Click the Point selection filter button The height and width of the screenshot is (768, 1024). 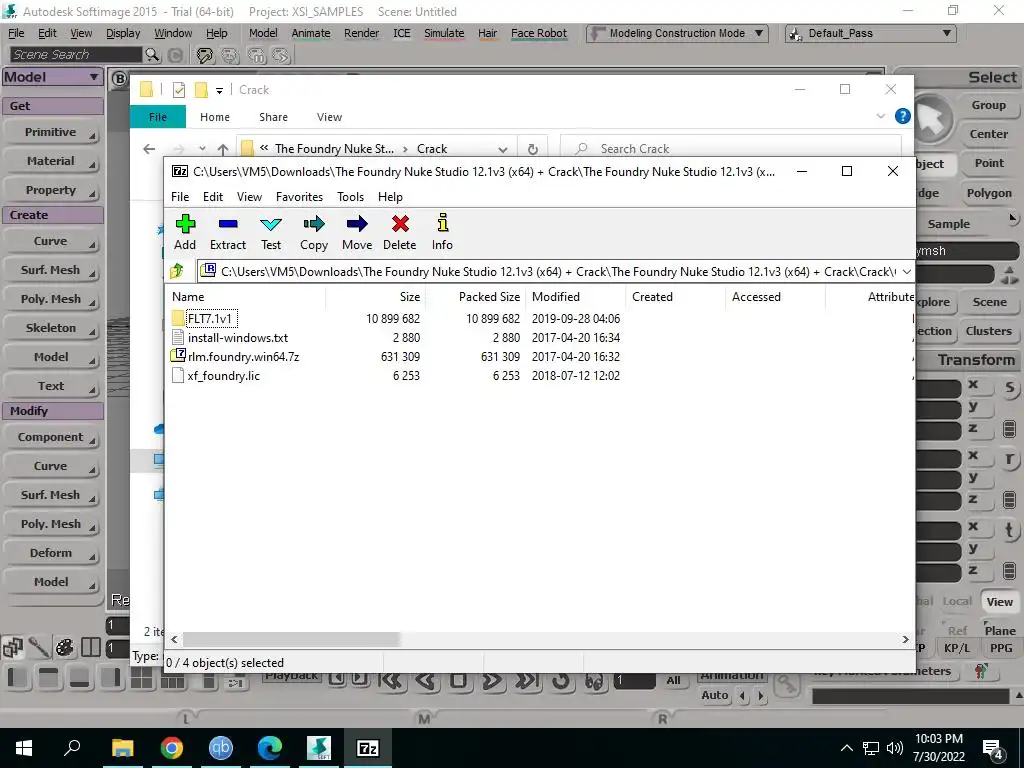(989, 163)
